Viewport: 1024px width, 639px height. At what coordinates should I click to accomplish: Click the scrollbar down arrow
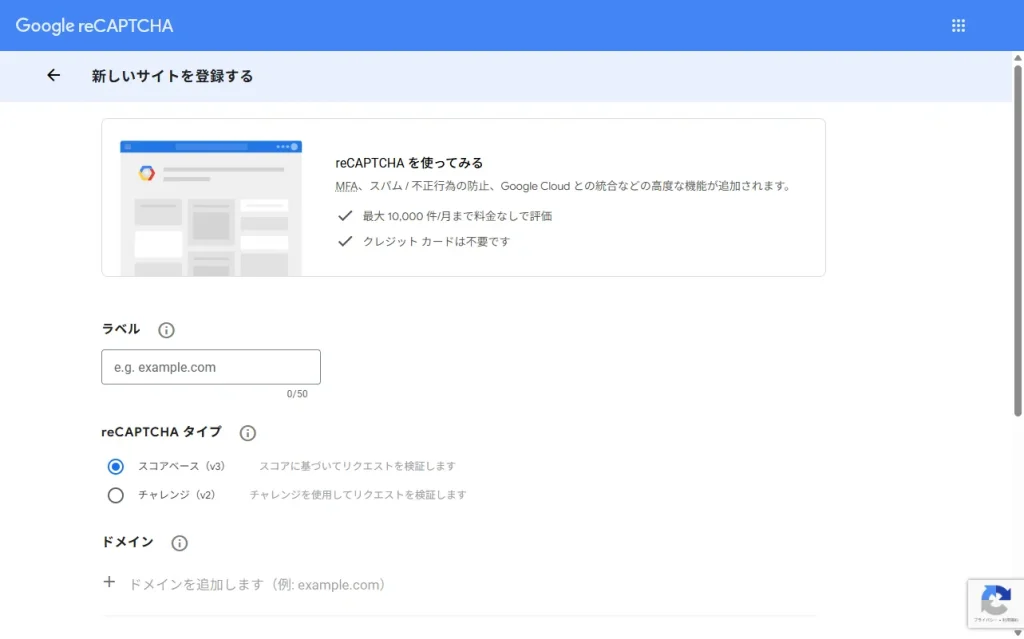click(x=1017, y=632)
